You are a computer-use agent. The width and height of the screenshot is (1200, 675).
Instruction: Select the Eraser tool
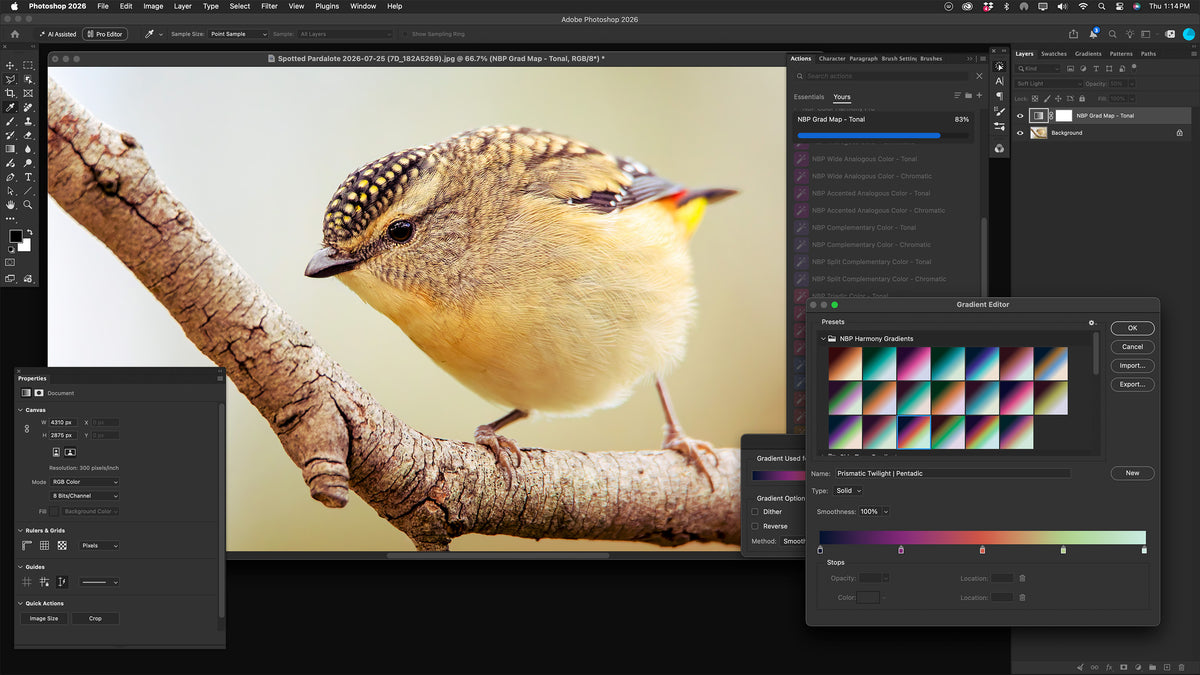coord(28,135)
